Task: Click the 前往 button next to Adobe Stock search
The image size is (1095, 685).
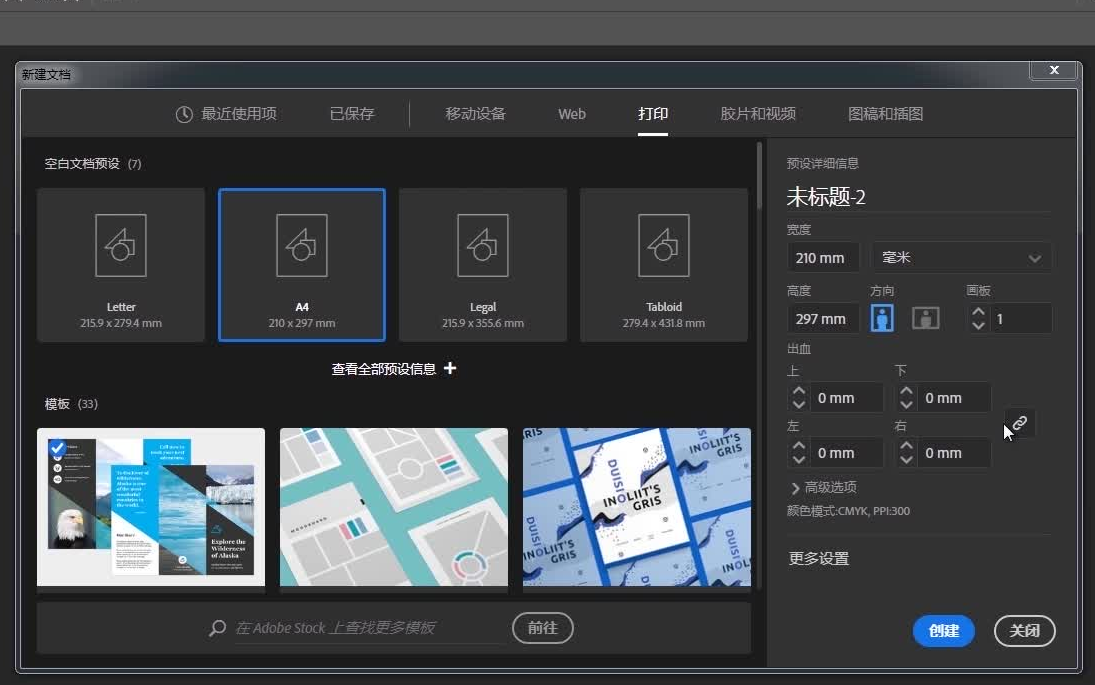Action: click(x=542, y=628)
